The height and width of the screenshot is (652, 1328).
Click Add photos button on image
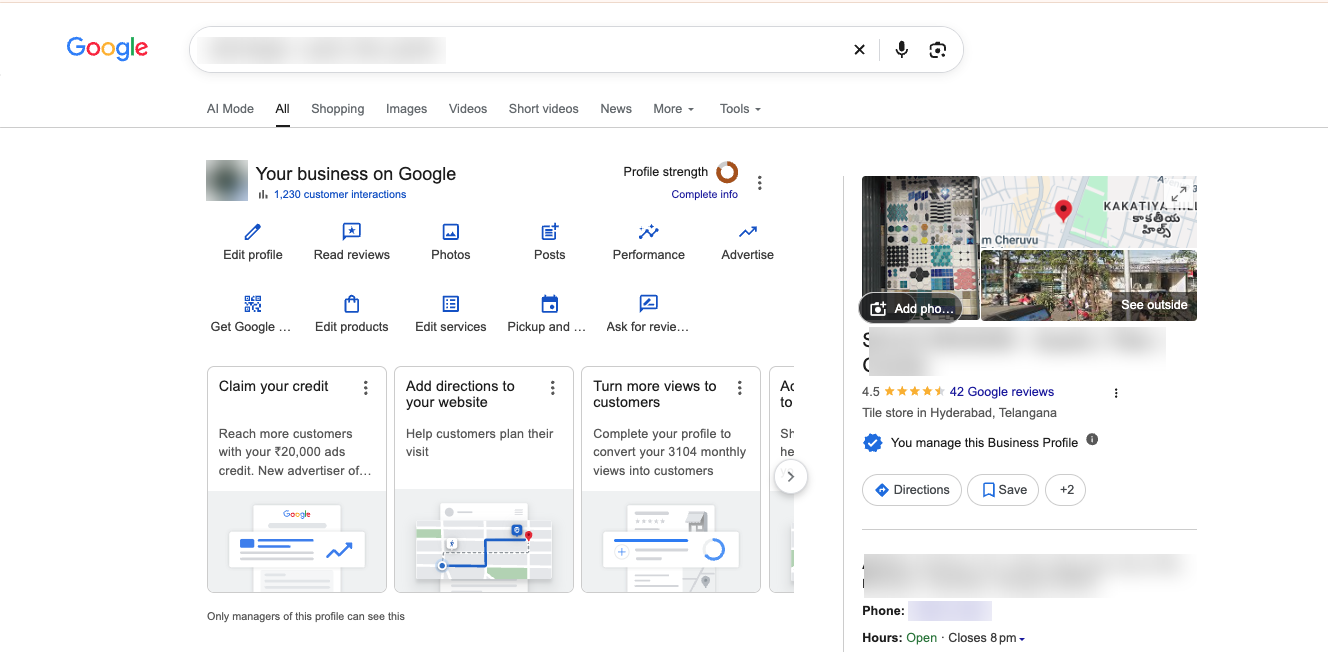[910, 308]
